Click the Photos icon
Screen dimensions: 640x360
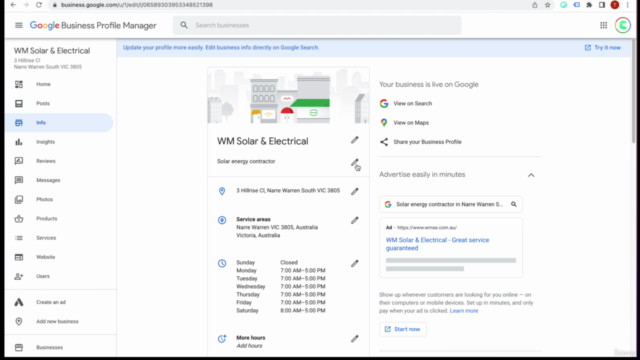tap(19, 199)
